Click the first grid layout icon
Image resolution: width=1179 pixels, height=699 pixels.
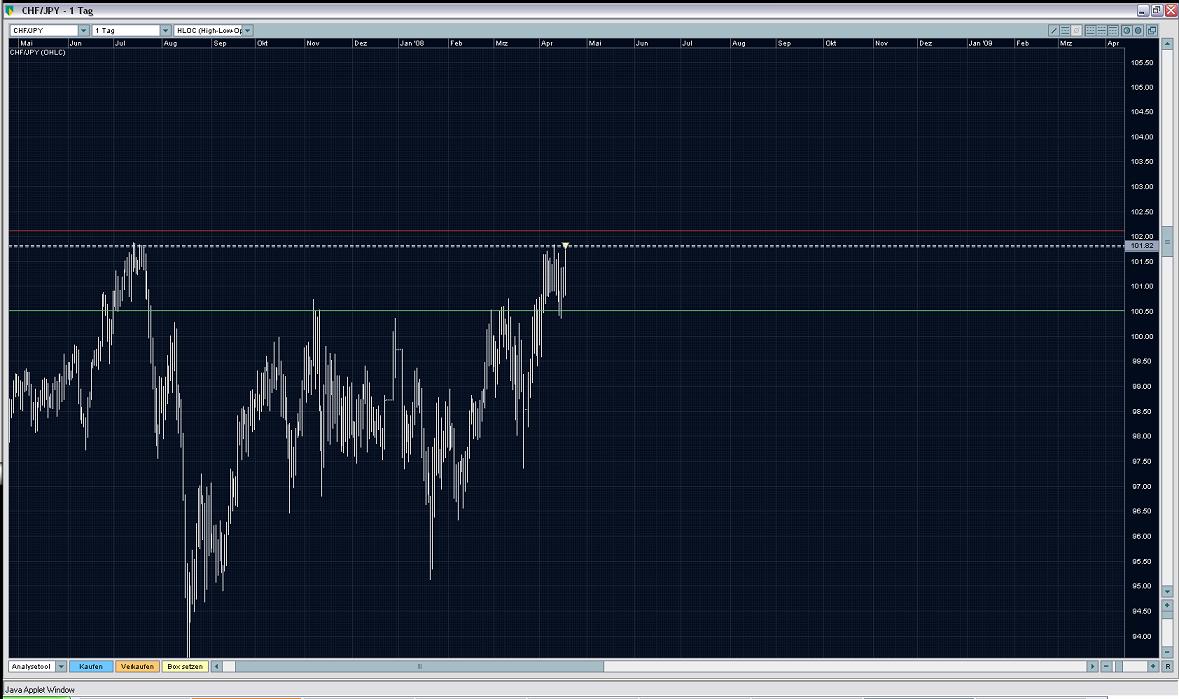1090,30
